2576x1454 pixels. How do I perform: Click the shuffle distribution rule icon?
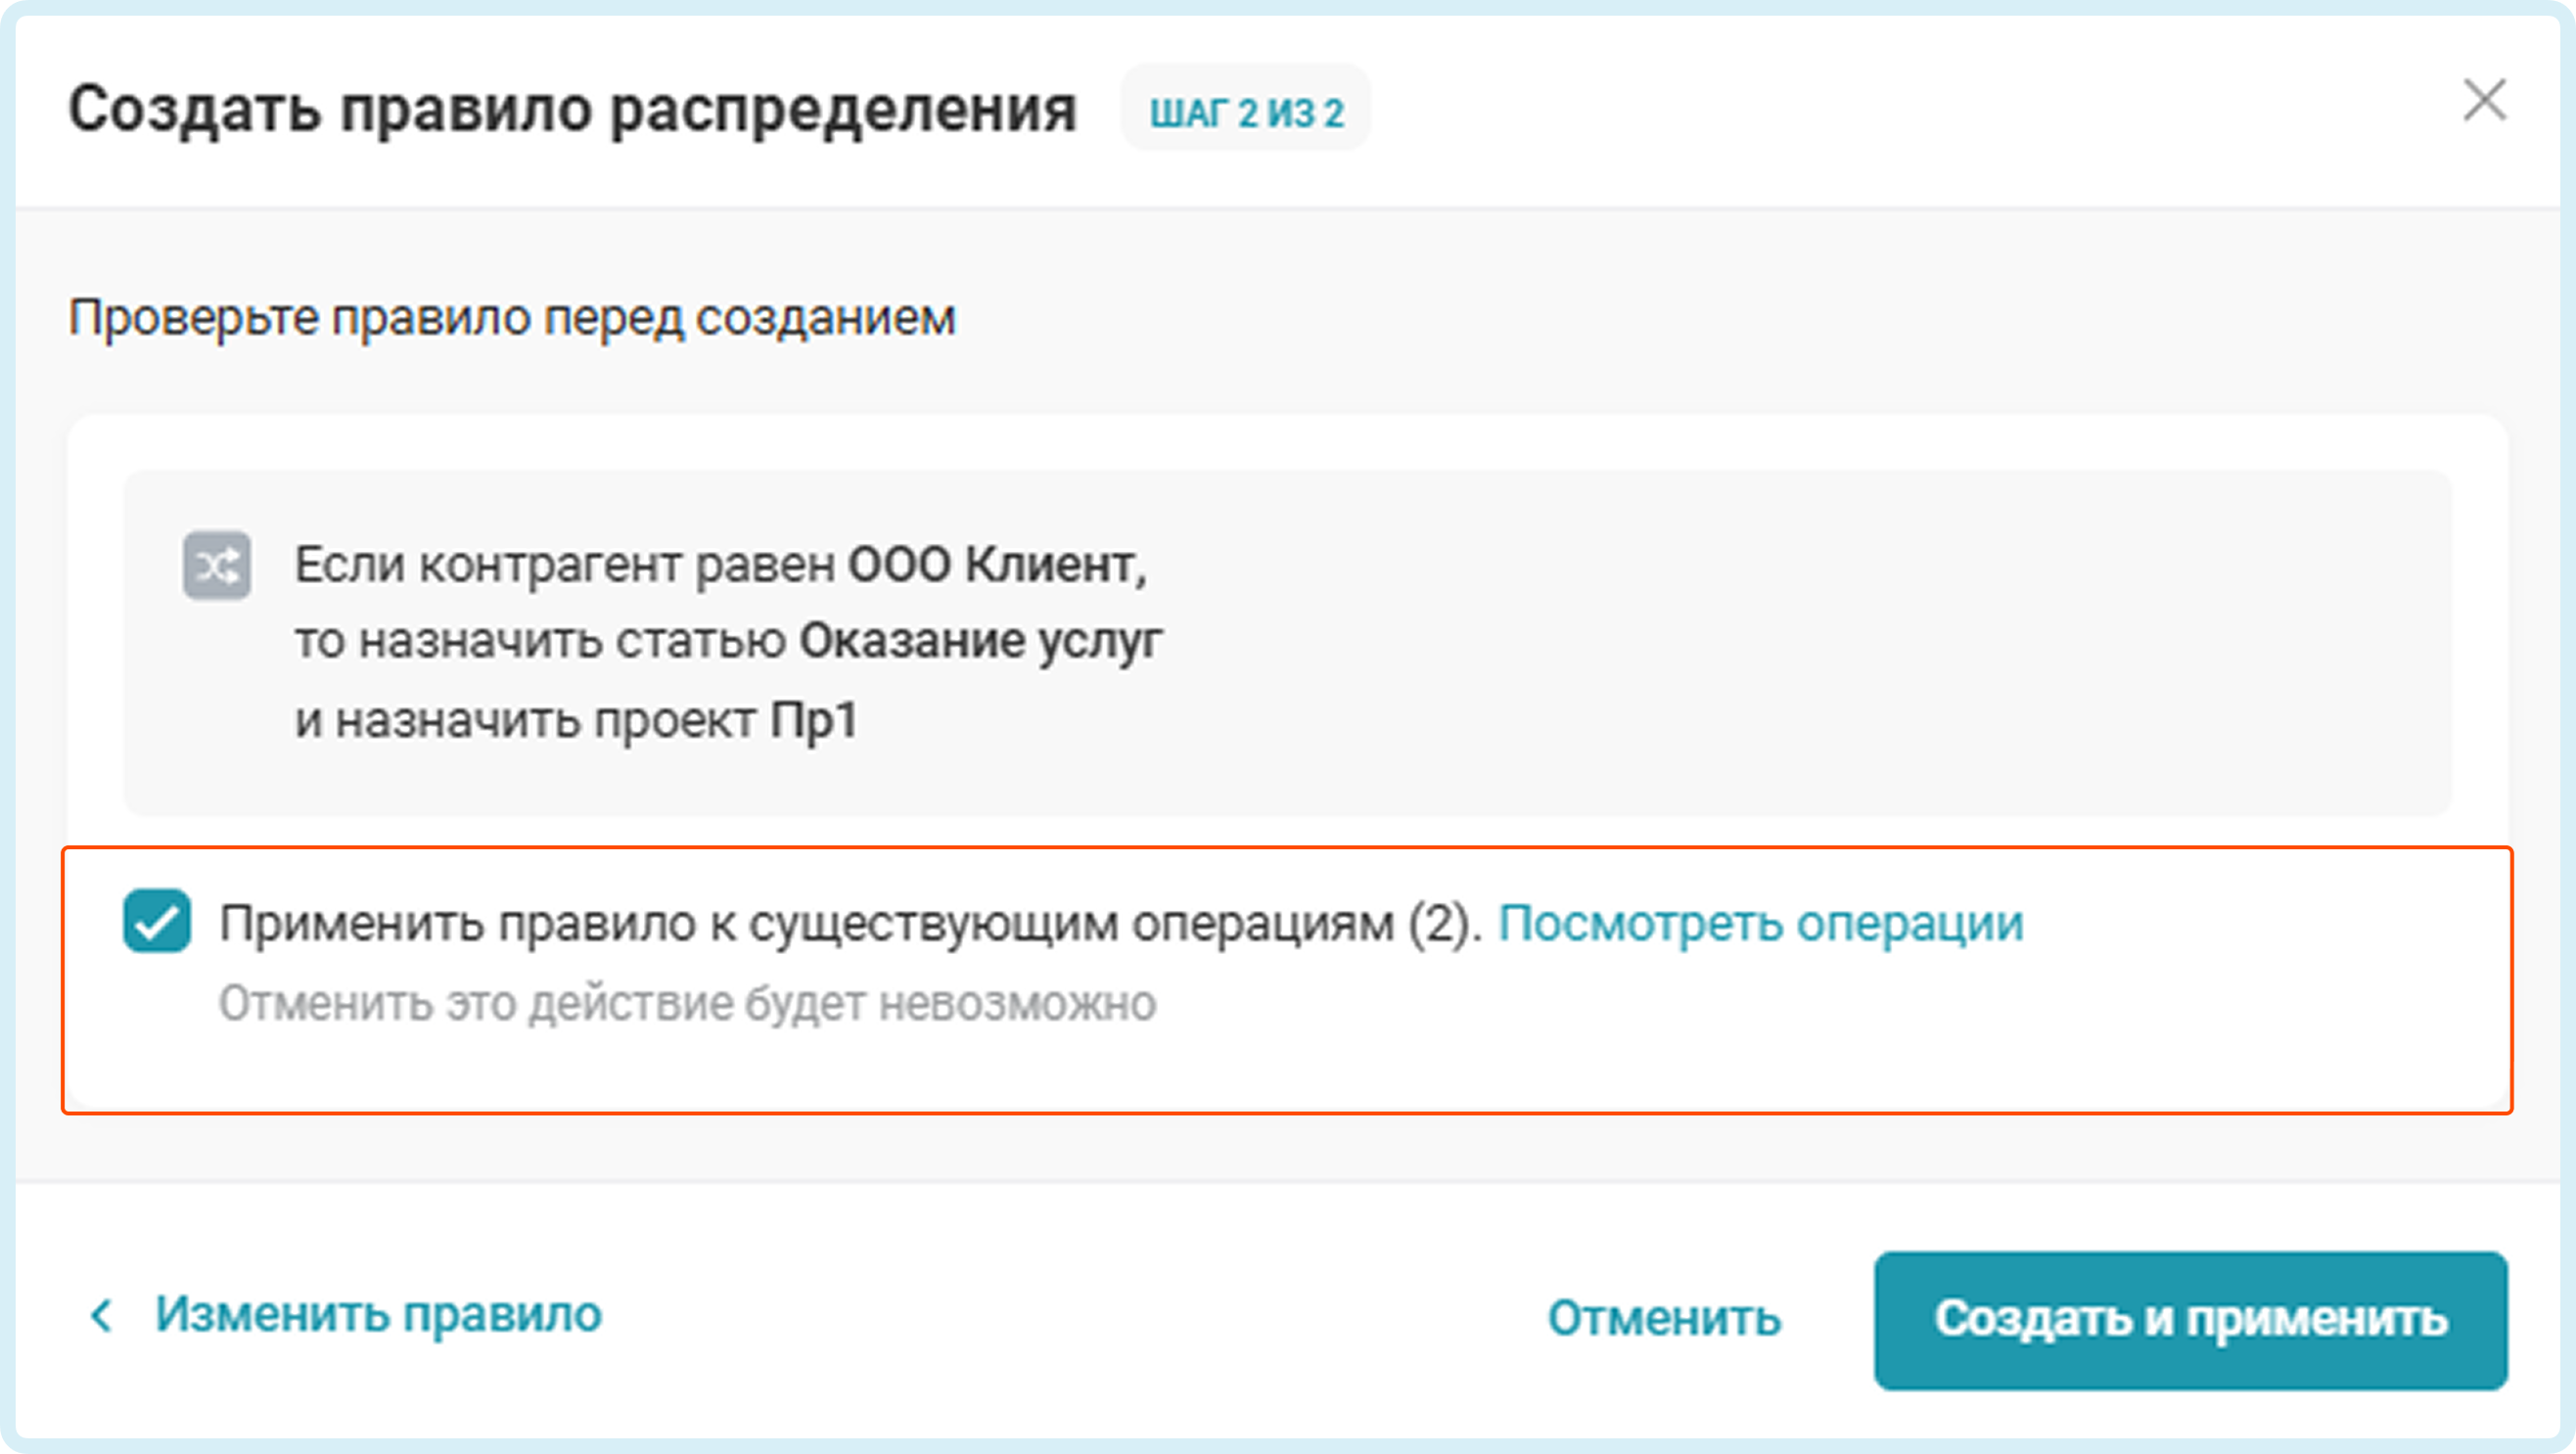216,566
